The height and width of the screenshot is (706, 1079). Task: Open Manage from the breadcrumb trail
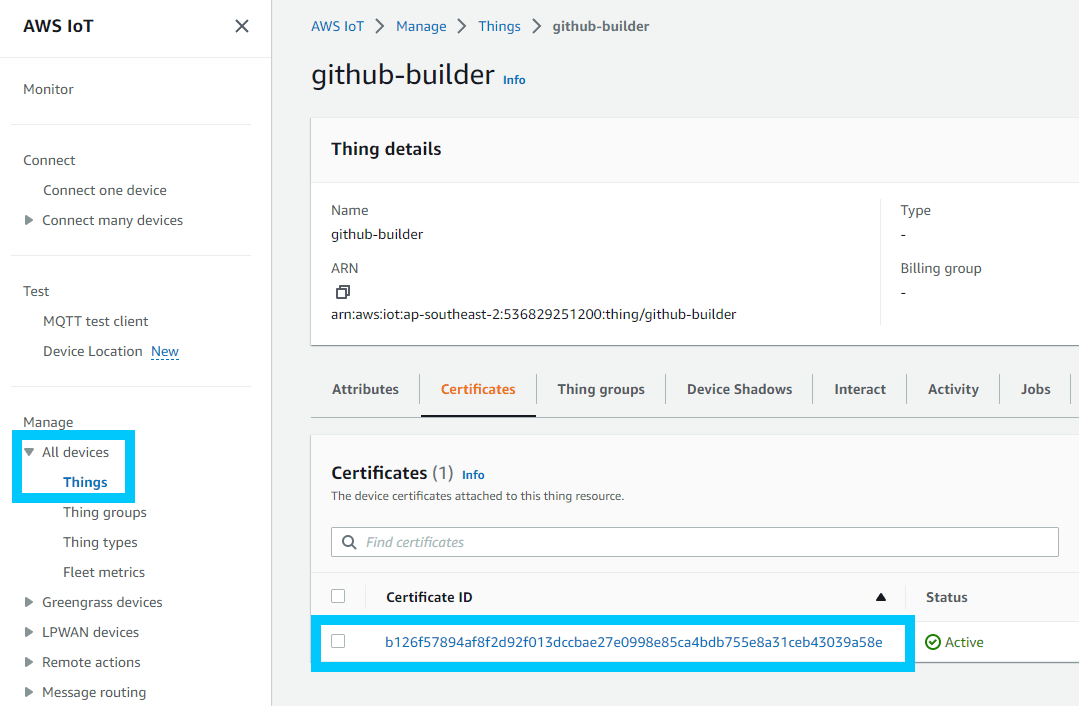point(421,26)
